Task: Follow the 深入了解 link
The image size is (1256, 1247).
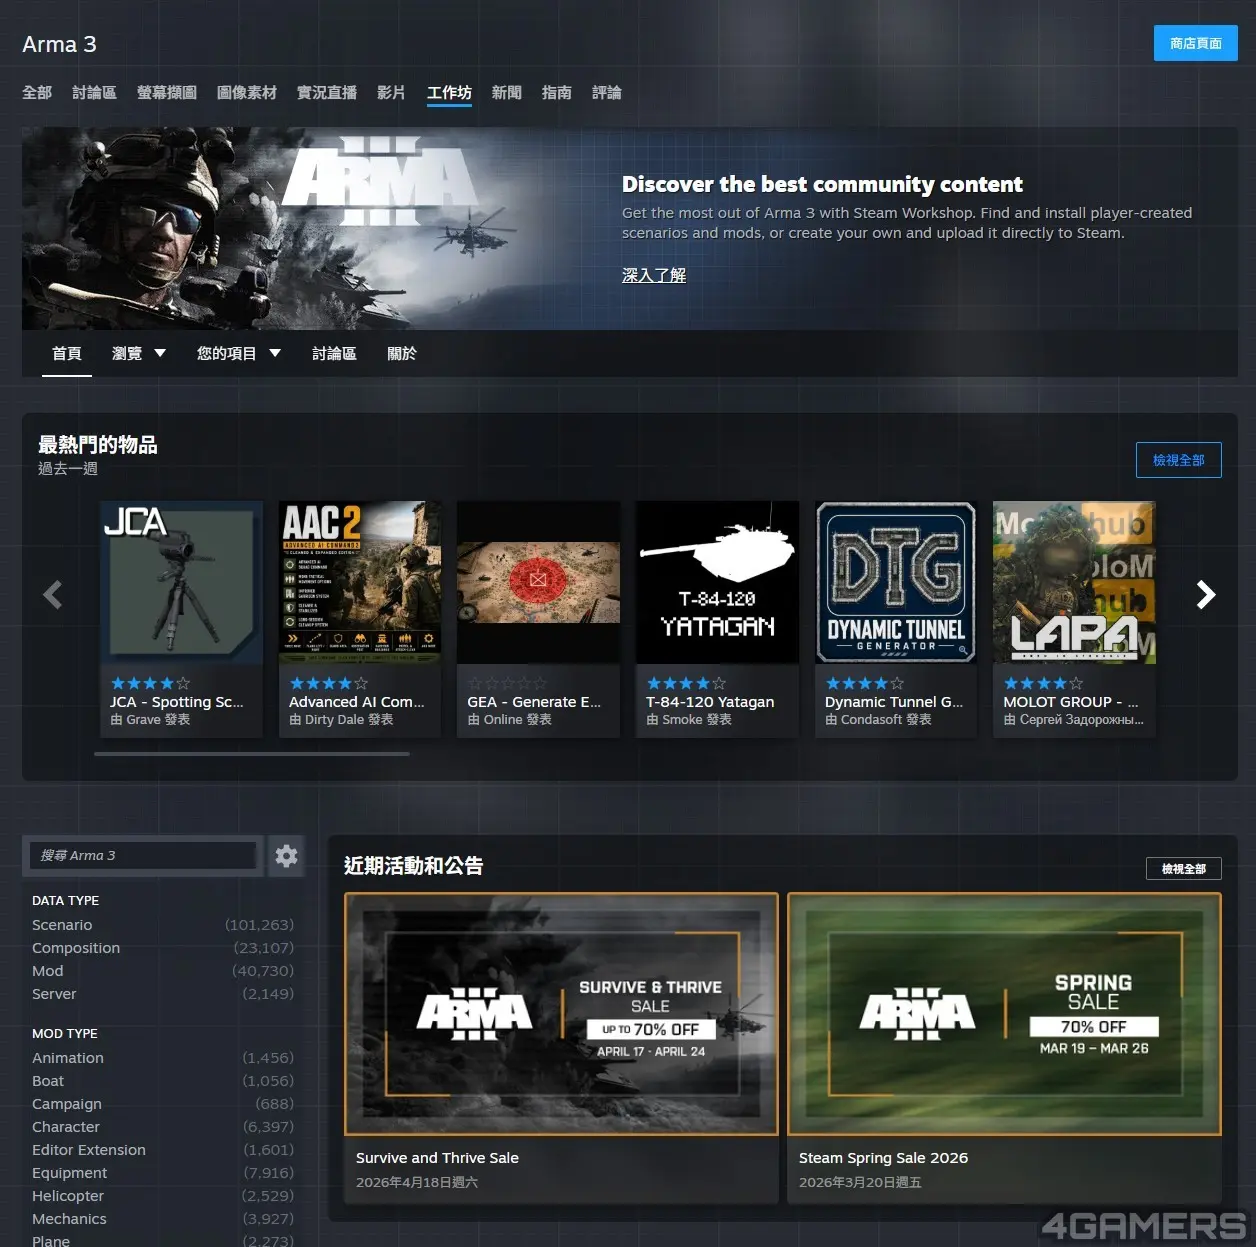Action: pos(654,275)
